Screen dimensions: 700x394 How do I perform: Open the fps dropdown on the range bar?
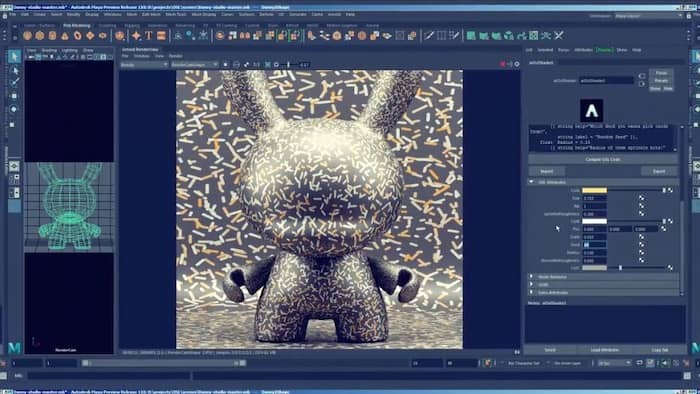[614, 363]
